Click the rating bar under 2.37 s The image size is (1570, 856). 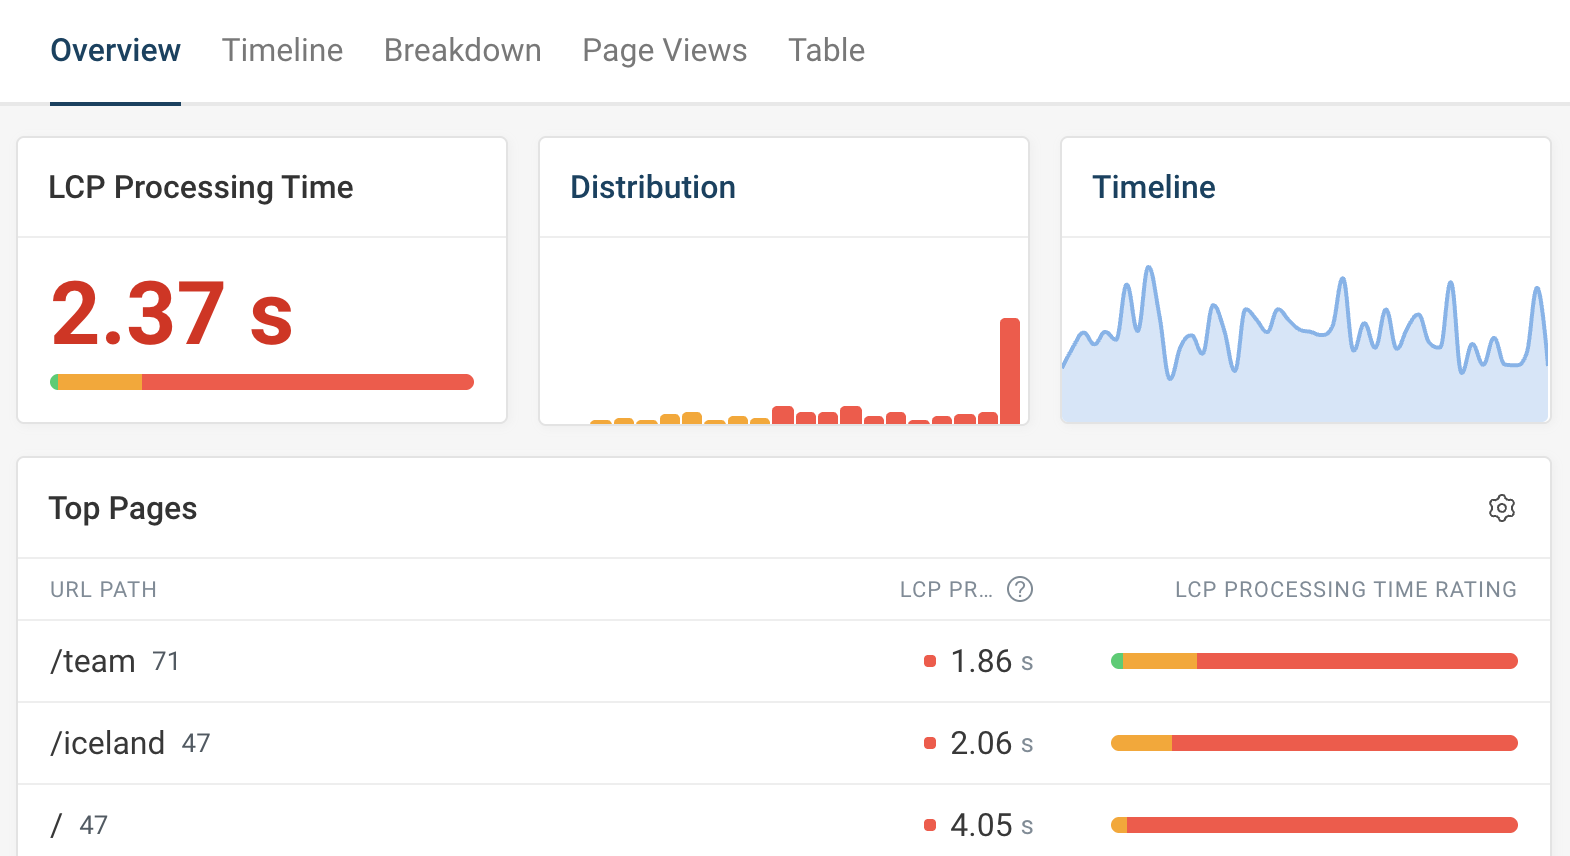[x=262, y=382]
